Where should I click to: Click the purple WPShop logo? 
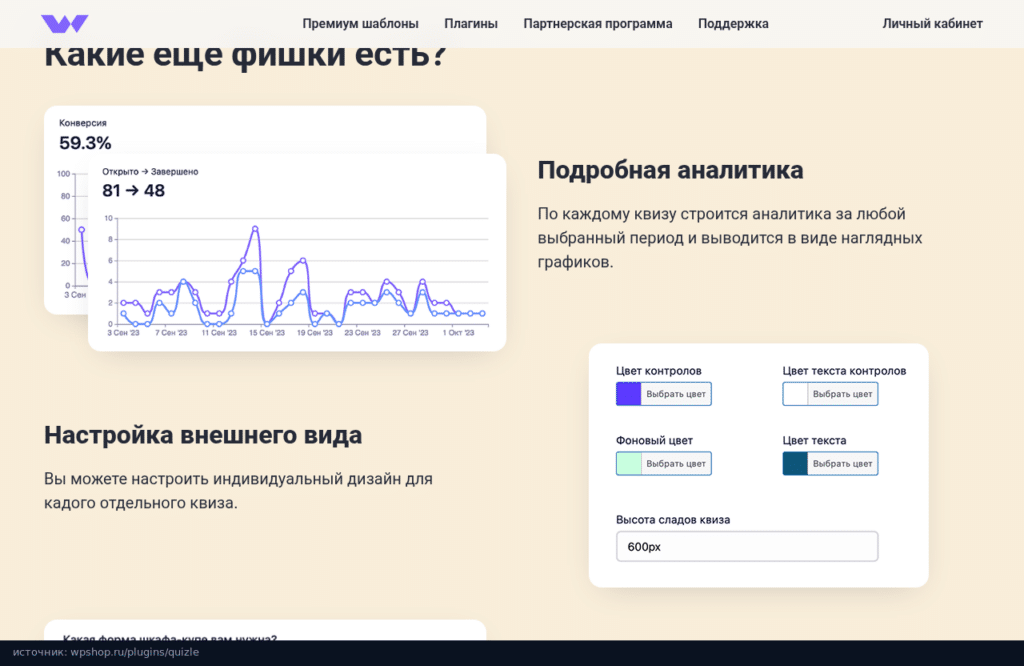point(65,24)
